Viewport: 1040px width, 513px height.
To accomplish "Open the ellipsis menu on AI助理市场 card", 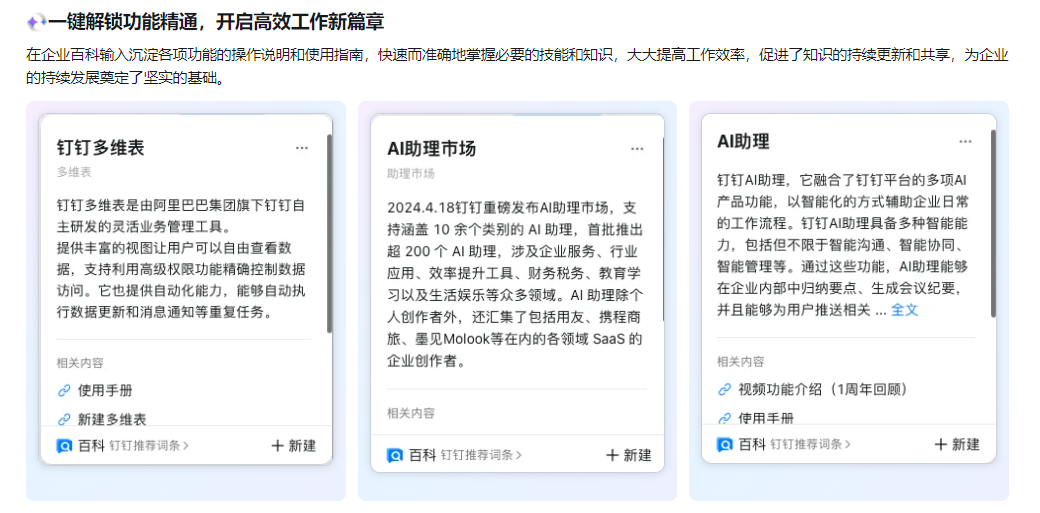I will click(x=637, y=149).
